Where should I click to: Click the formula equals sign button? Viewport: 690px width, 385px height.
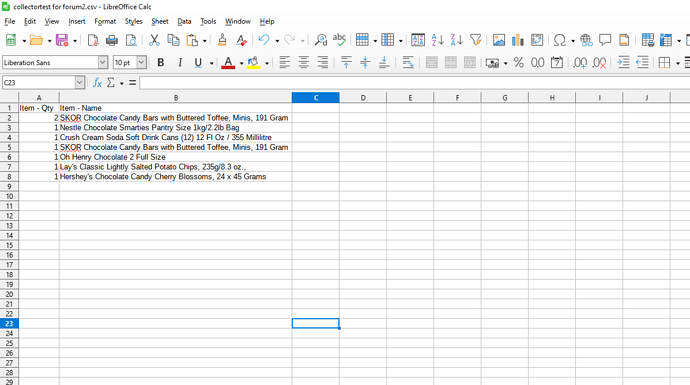(x=132, y=82)
